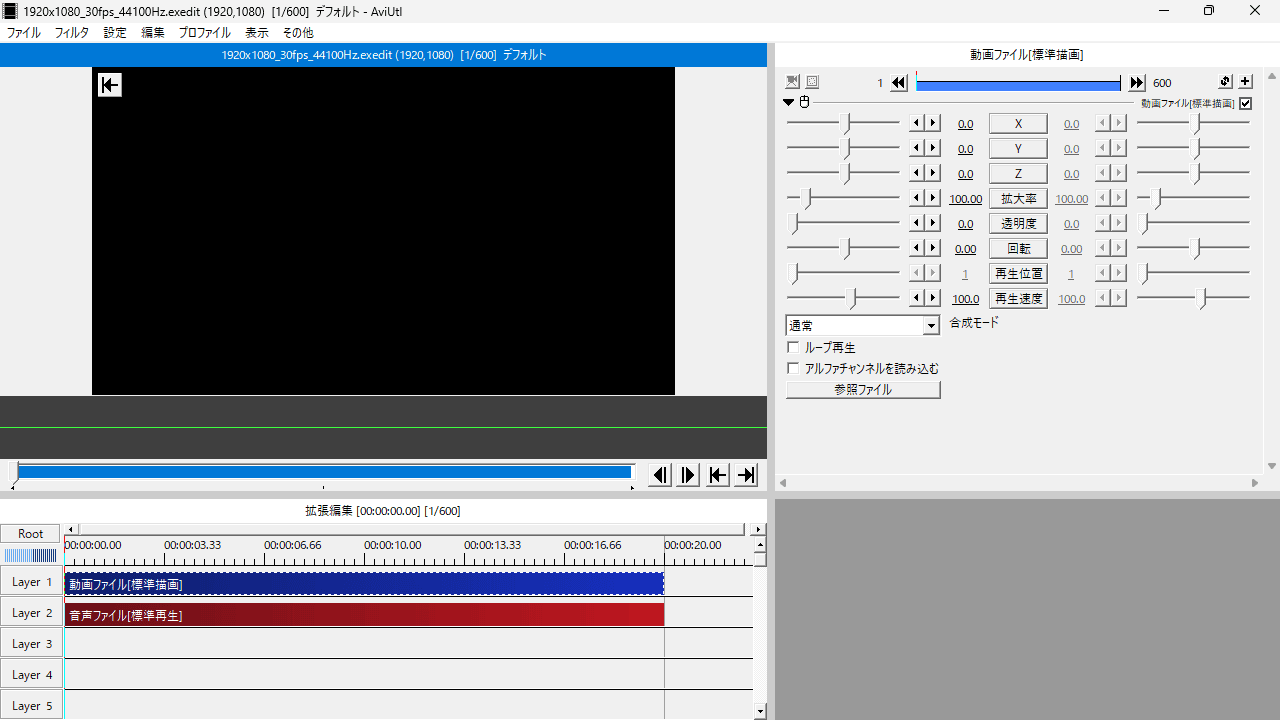Increase 透明度 value with right stepper arrow
Screen dimensions: 1280x720
click(x=932, y=223)
